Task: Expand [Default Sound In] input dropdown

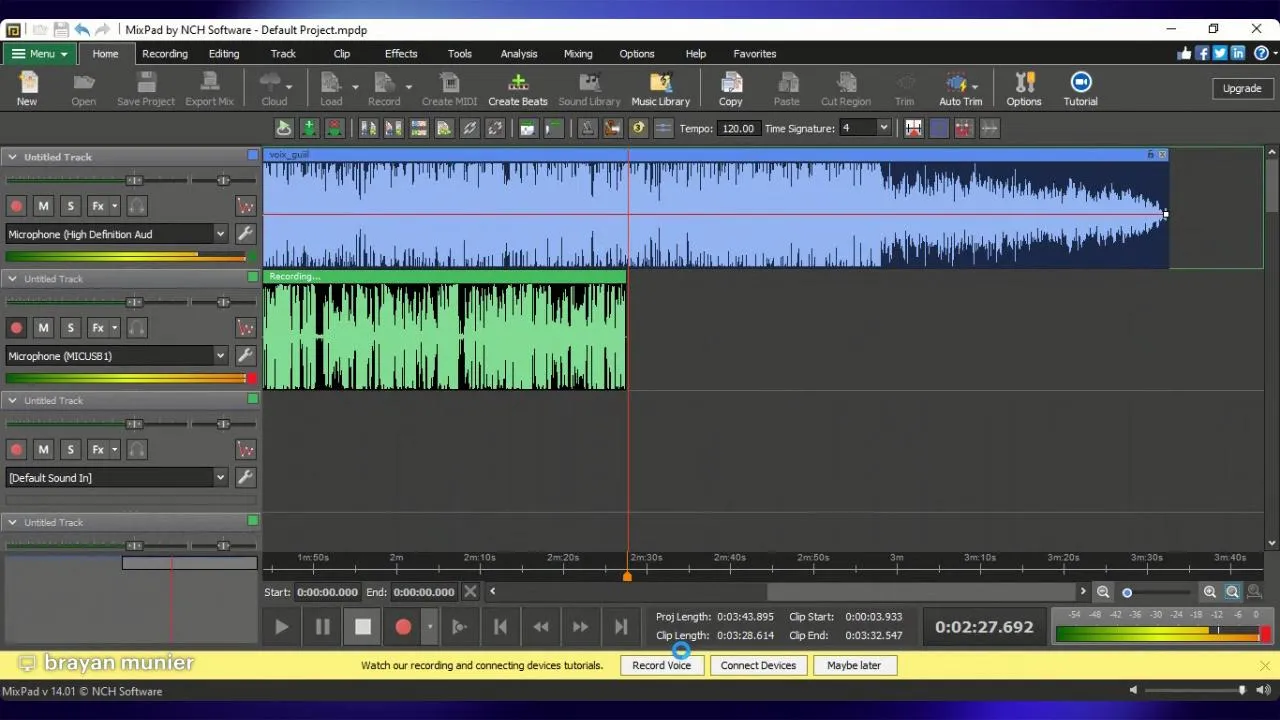Action: [x=220, y=477]
